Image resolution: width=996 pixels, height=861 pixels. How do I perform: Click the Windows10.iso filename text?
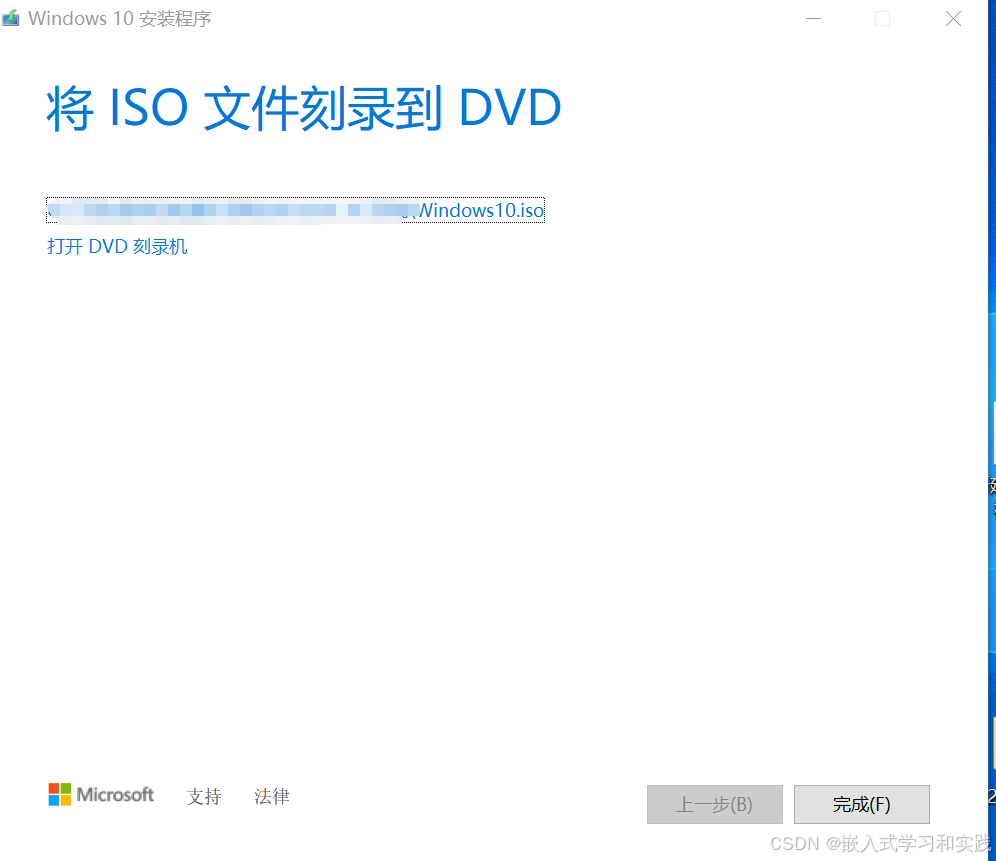pyautogui.click(x=481, y=210)
